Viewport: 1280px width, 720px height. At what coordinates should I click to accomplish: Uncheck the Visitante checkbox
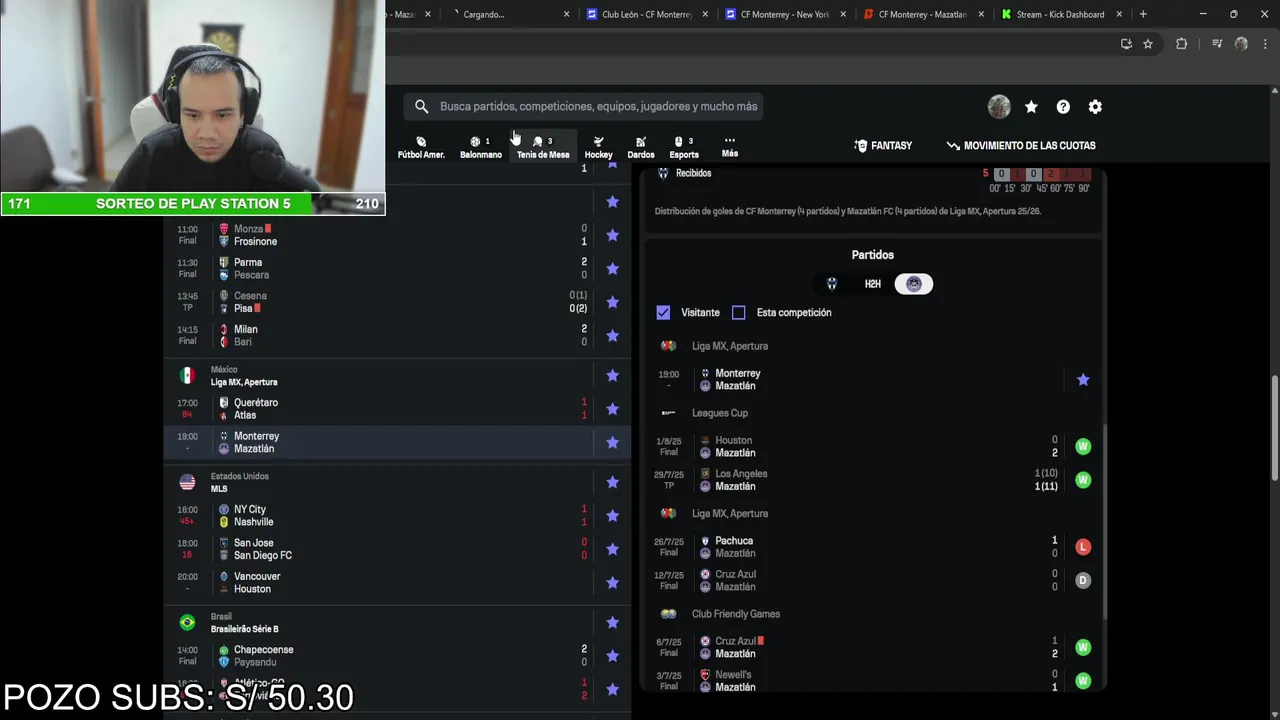[663, 313]
